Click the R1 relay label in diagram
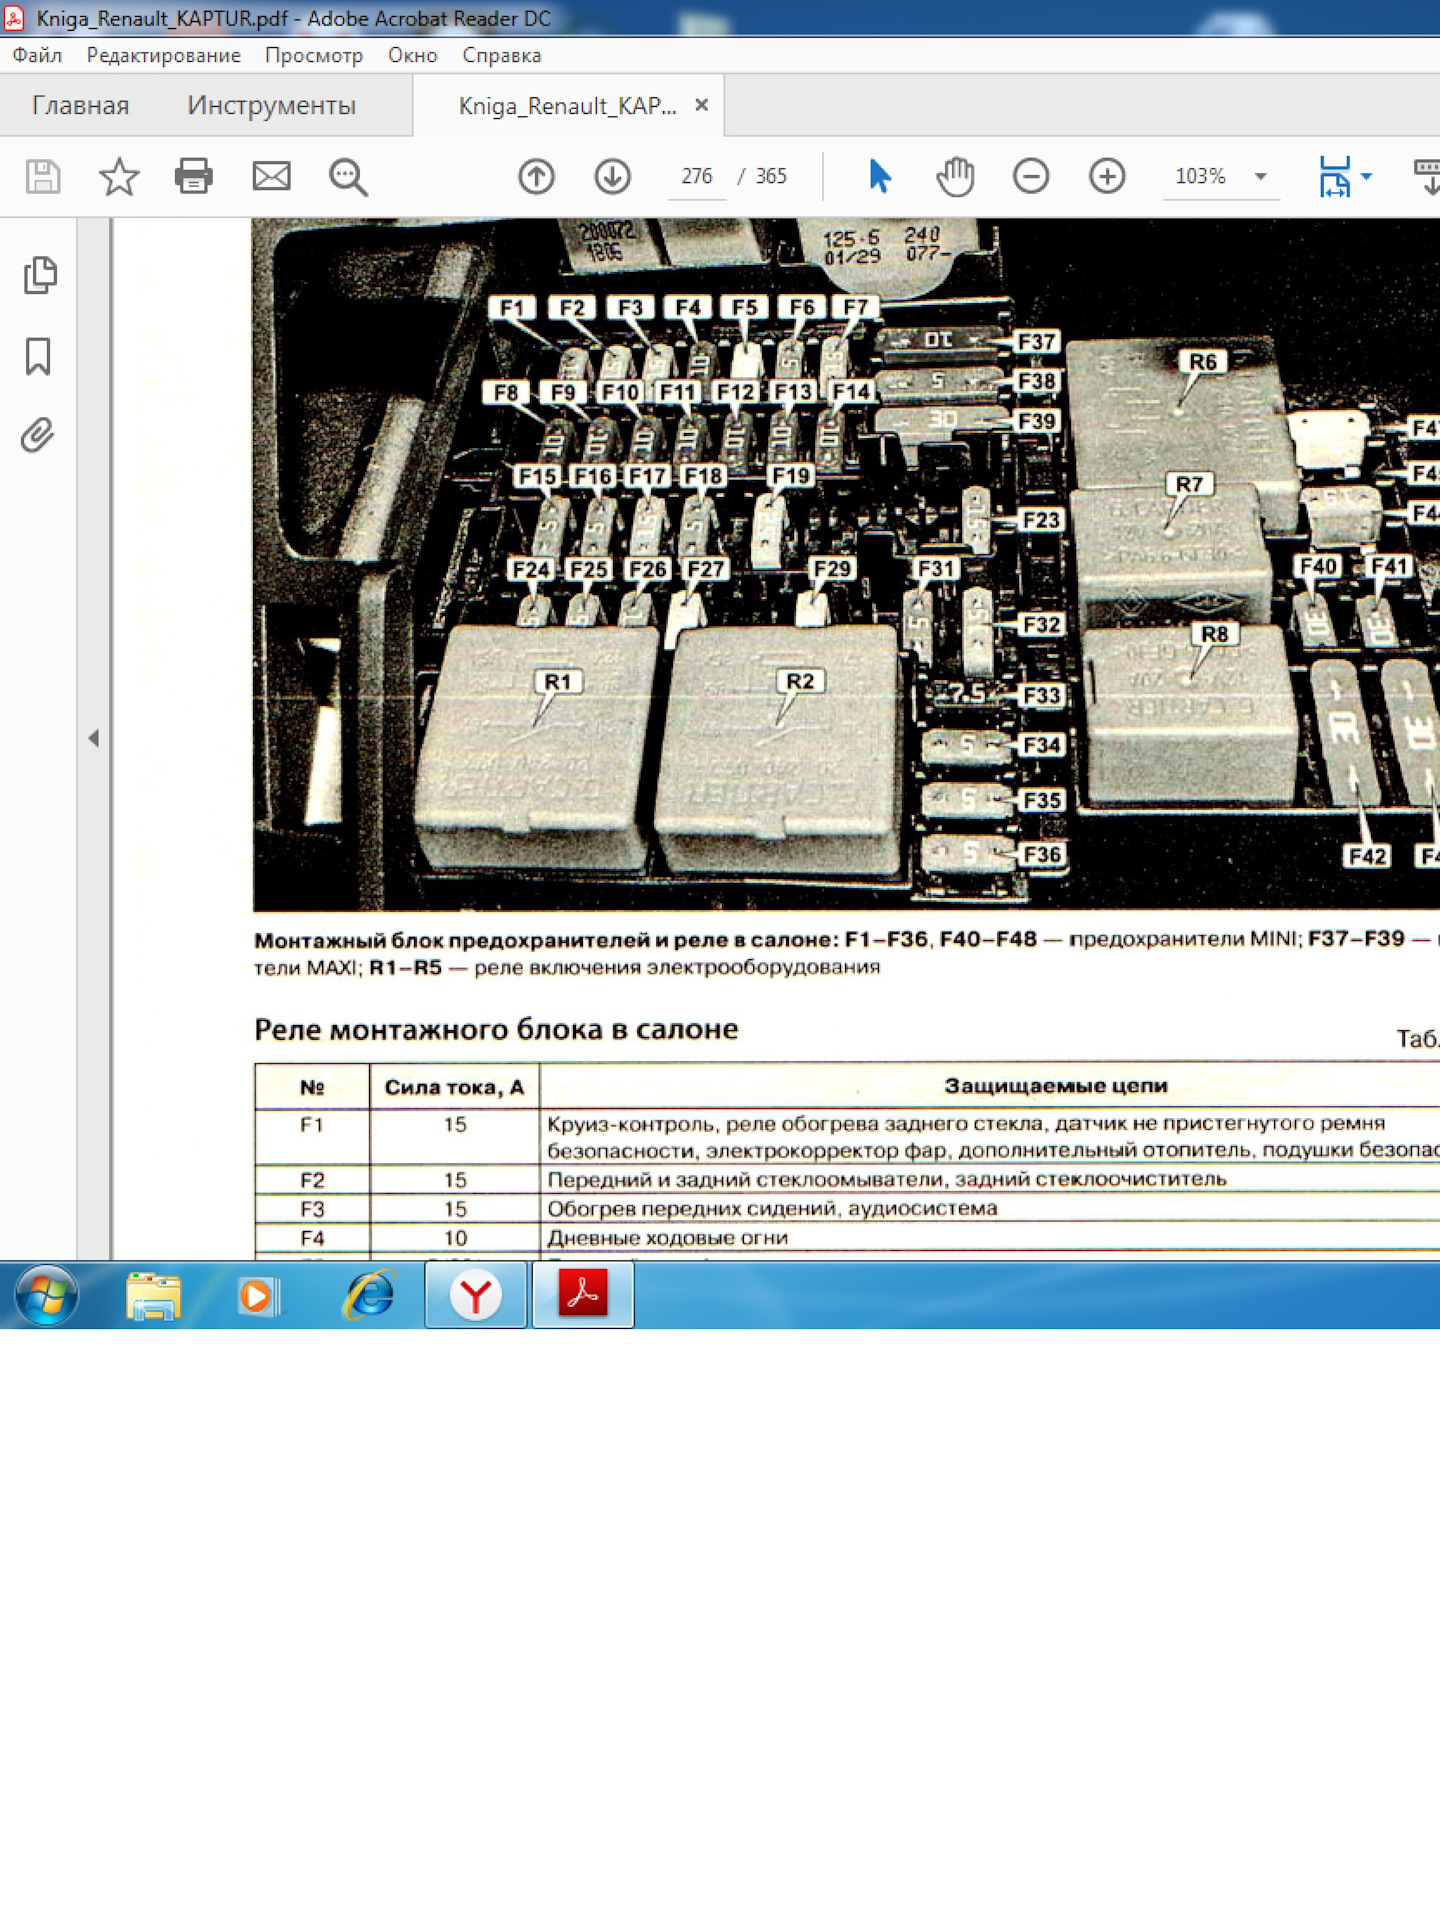Screen dimensions: 1440x1920 557,682
